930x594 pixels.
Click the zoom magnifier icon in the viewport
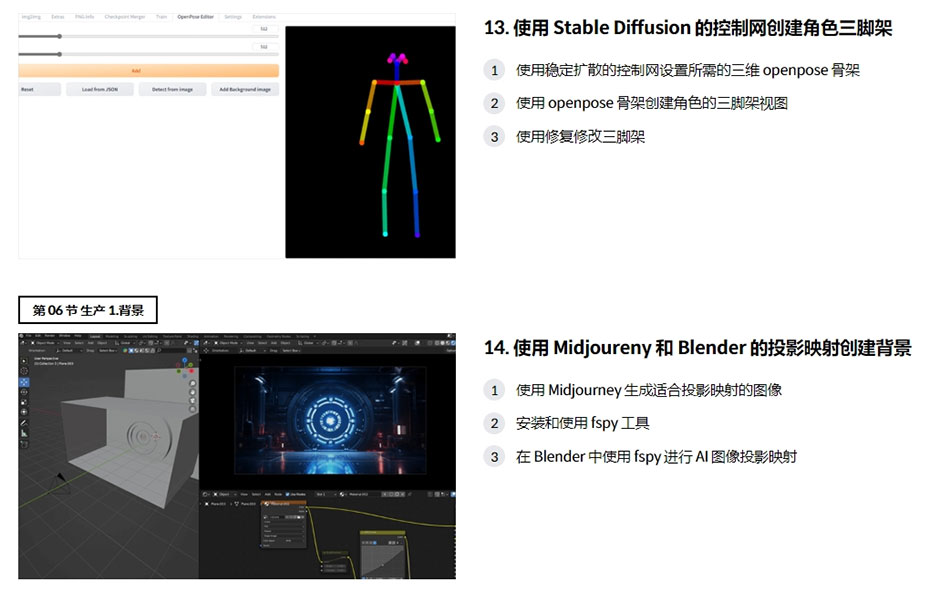[x=193, y=384]
